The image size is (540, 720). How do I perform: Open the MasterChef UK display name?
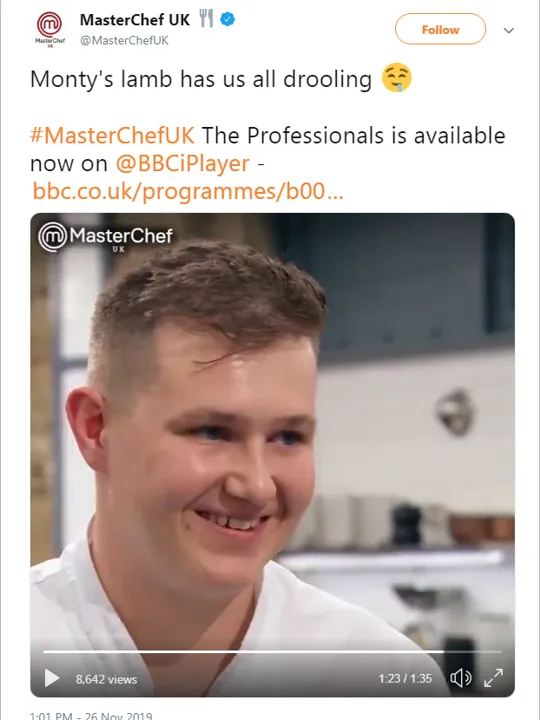[135, 20]
